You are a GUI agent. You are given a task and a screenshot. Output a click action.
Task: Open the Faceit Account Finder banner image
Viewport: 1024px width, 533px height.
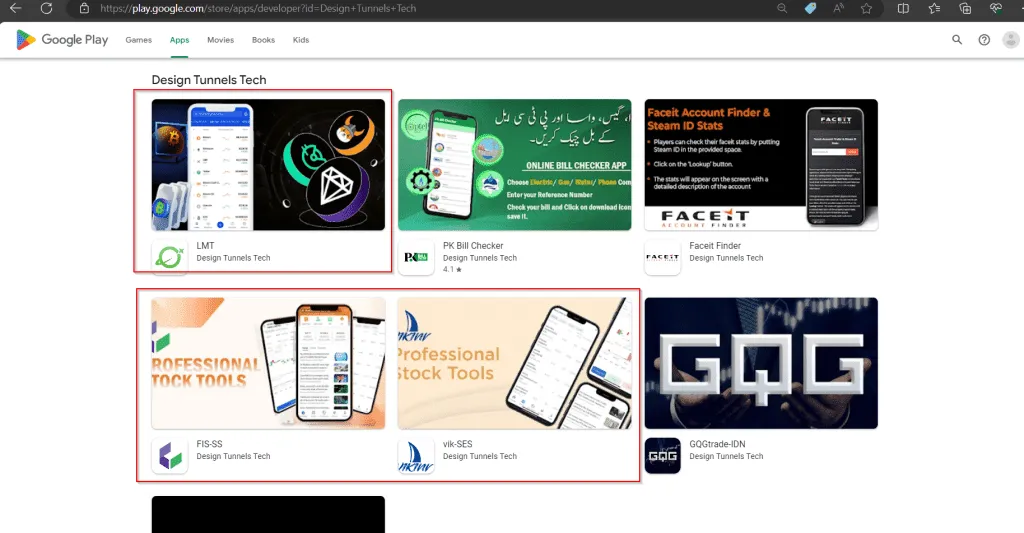(761, 165)
